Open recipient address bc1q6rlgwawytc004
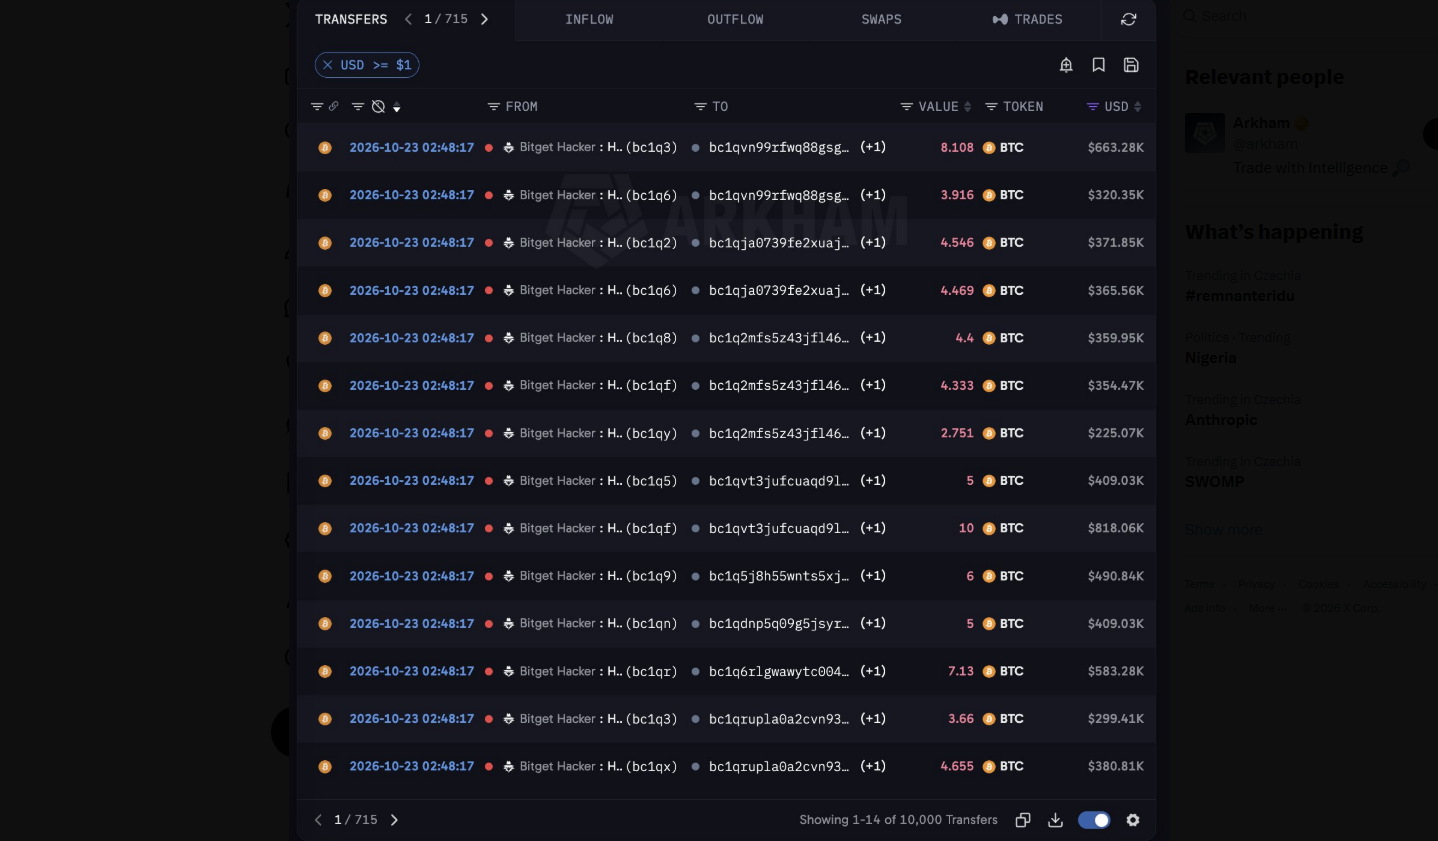 [779, 672]
